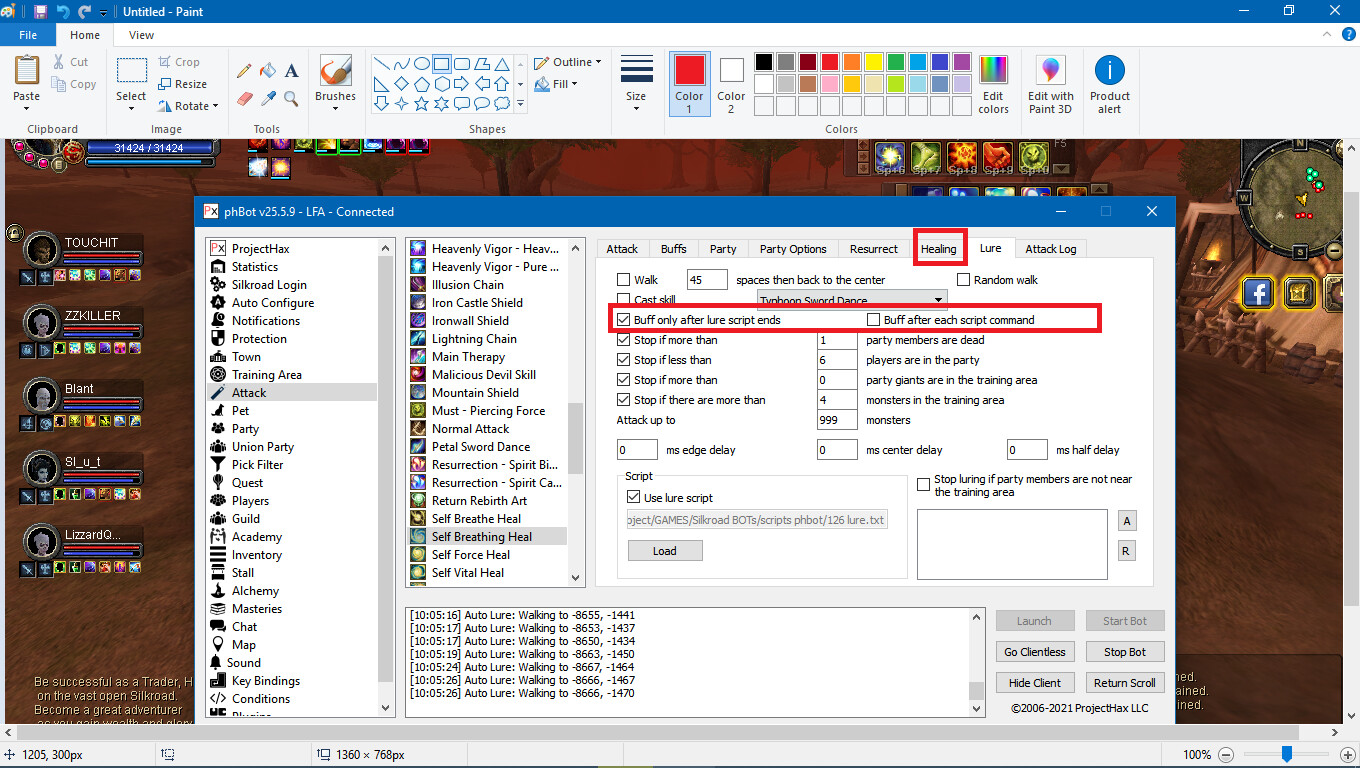Expand the Typhoon Sword Dance skill dropdown

(x=938, y=300)
